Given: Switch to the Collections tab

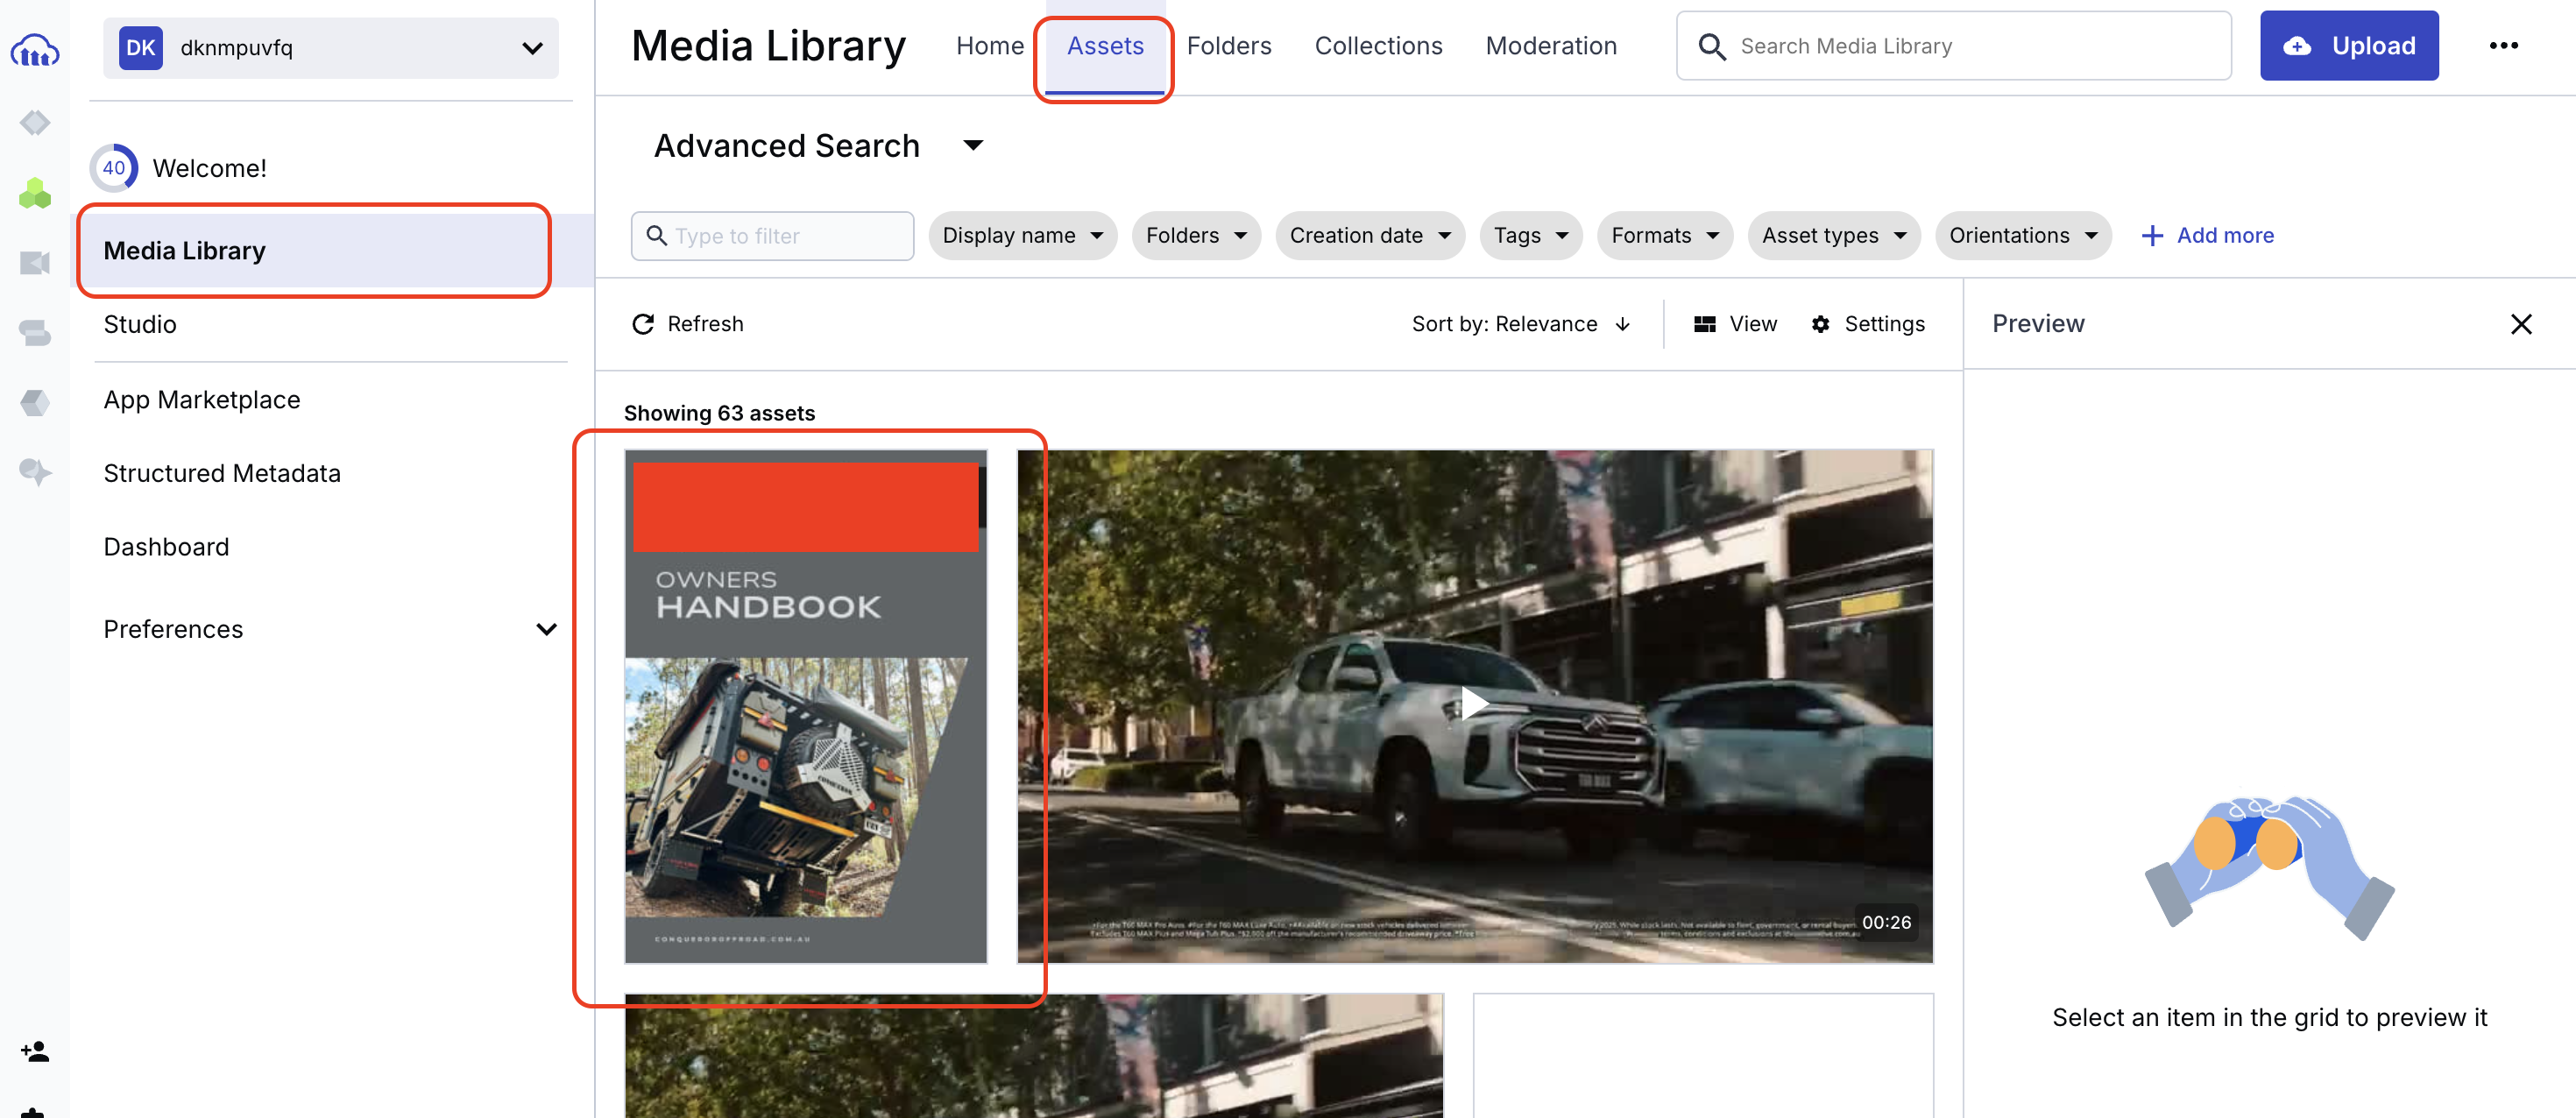Looking at the screenshot, I should [x=1378, y=46].
